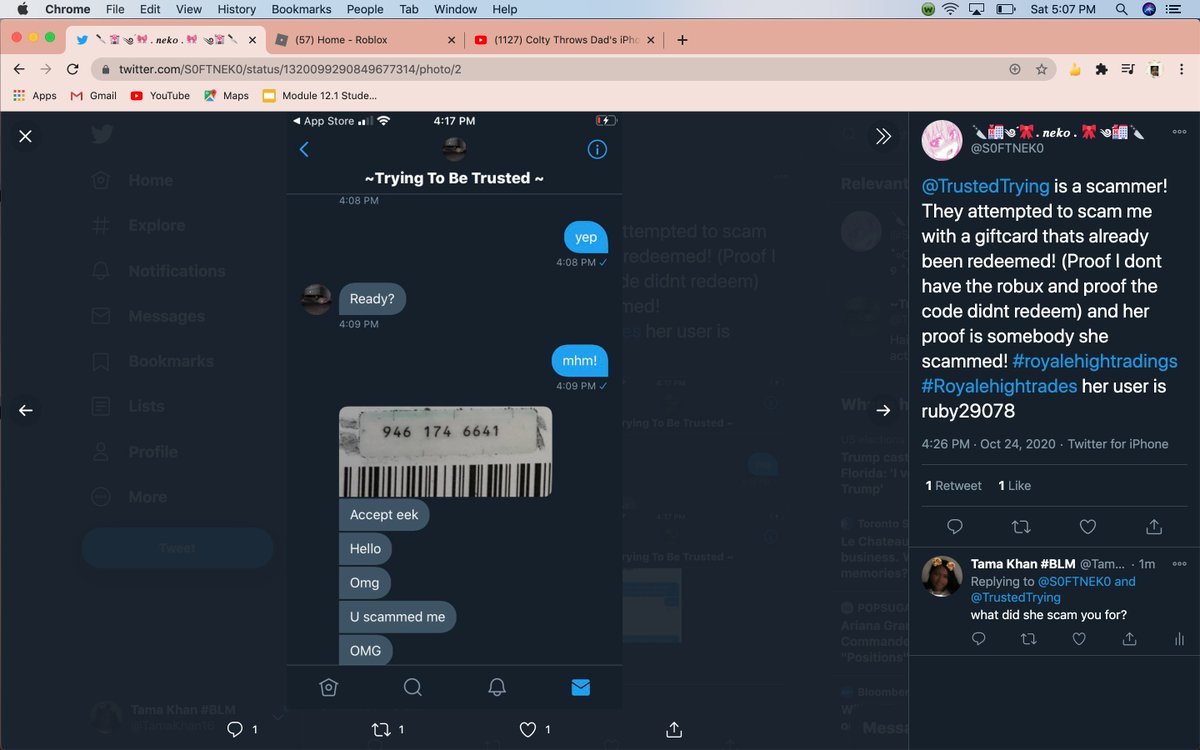This screenshot has height=750, width=1200.
Task: Share icon below the photo
Action: [x=674, y=729]
